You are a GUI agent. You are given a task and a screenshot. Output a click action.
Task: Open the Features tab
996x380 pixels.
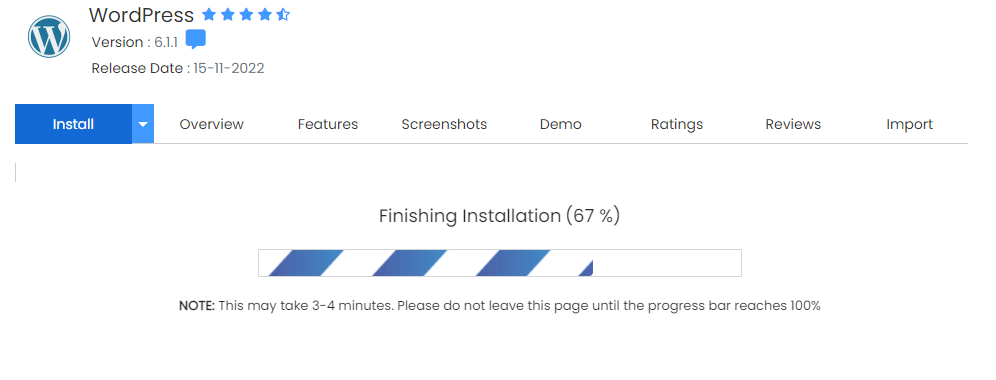[x=328, y=124]
